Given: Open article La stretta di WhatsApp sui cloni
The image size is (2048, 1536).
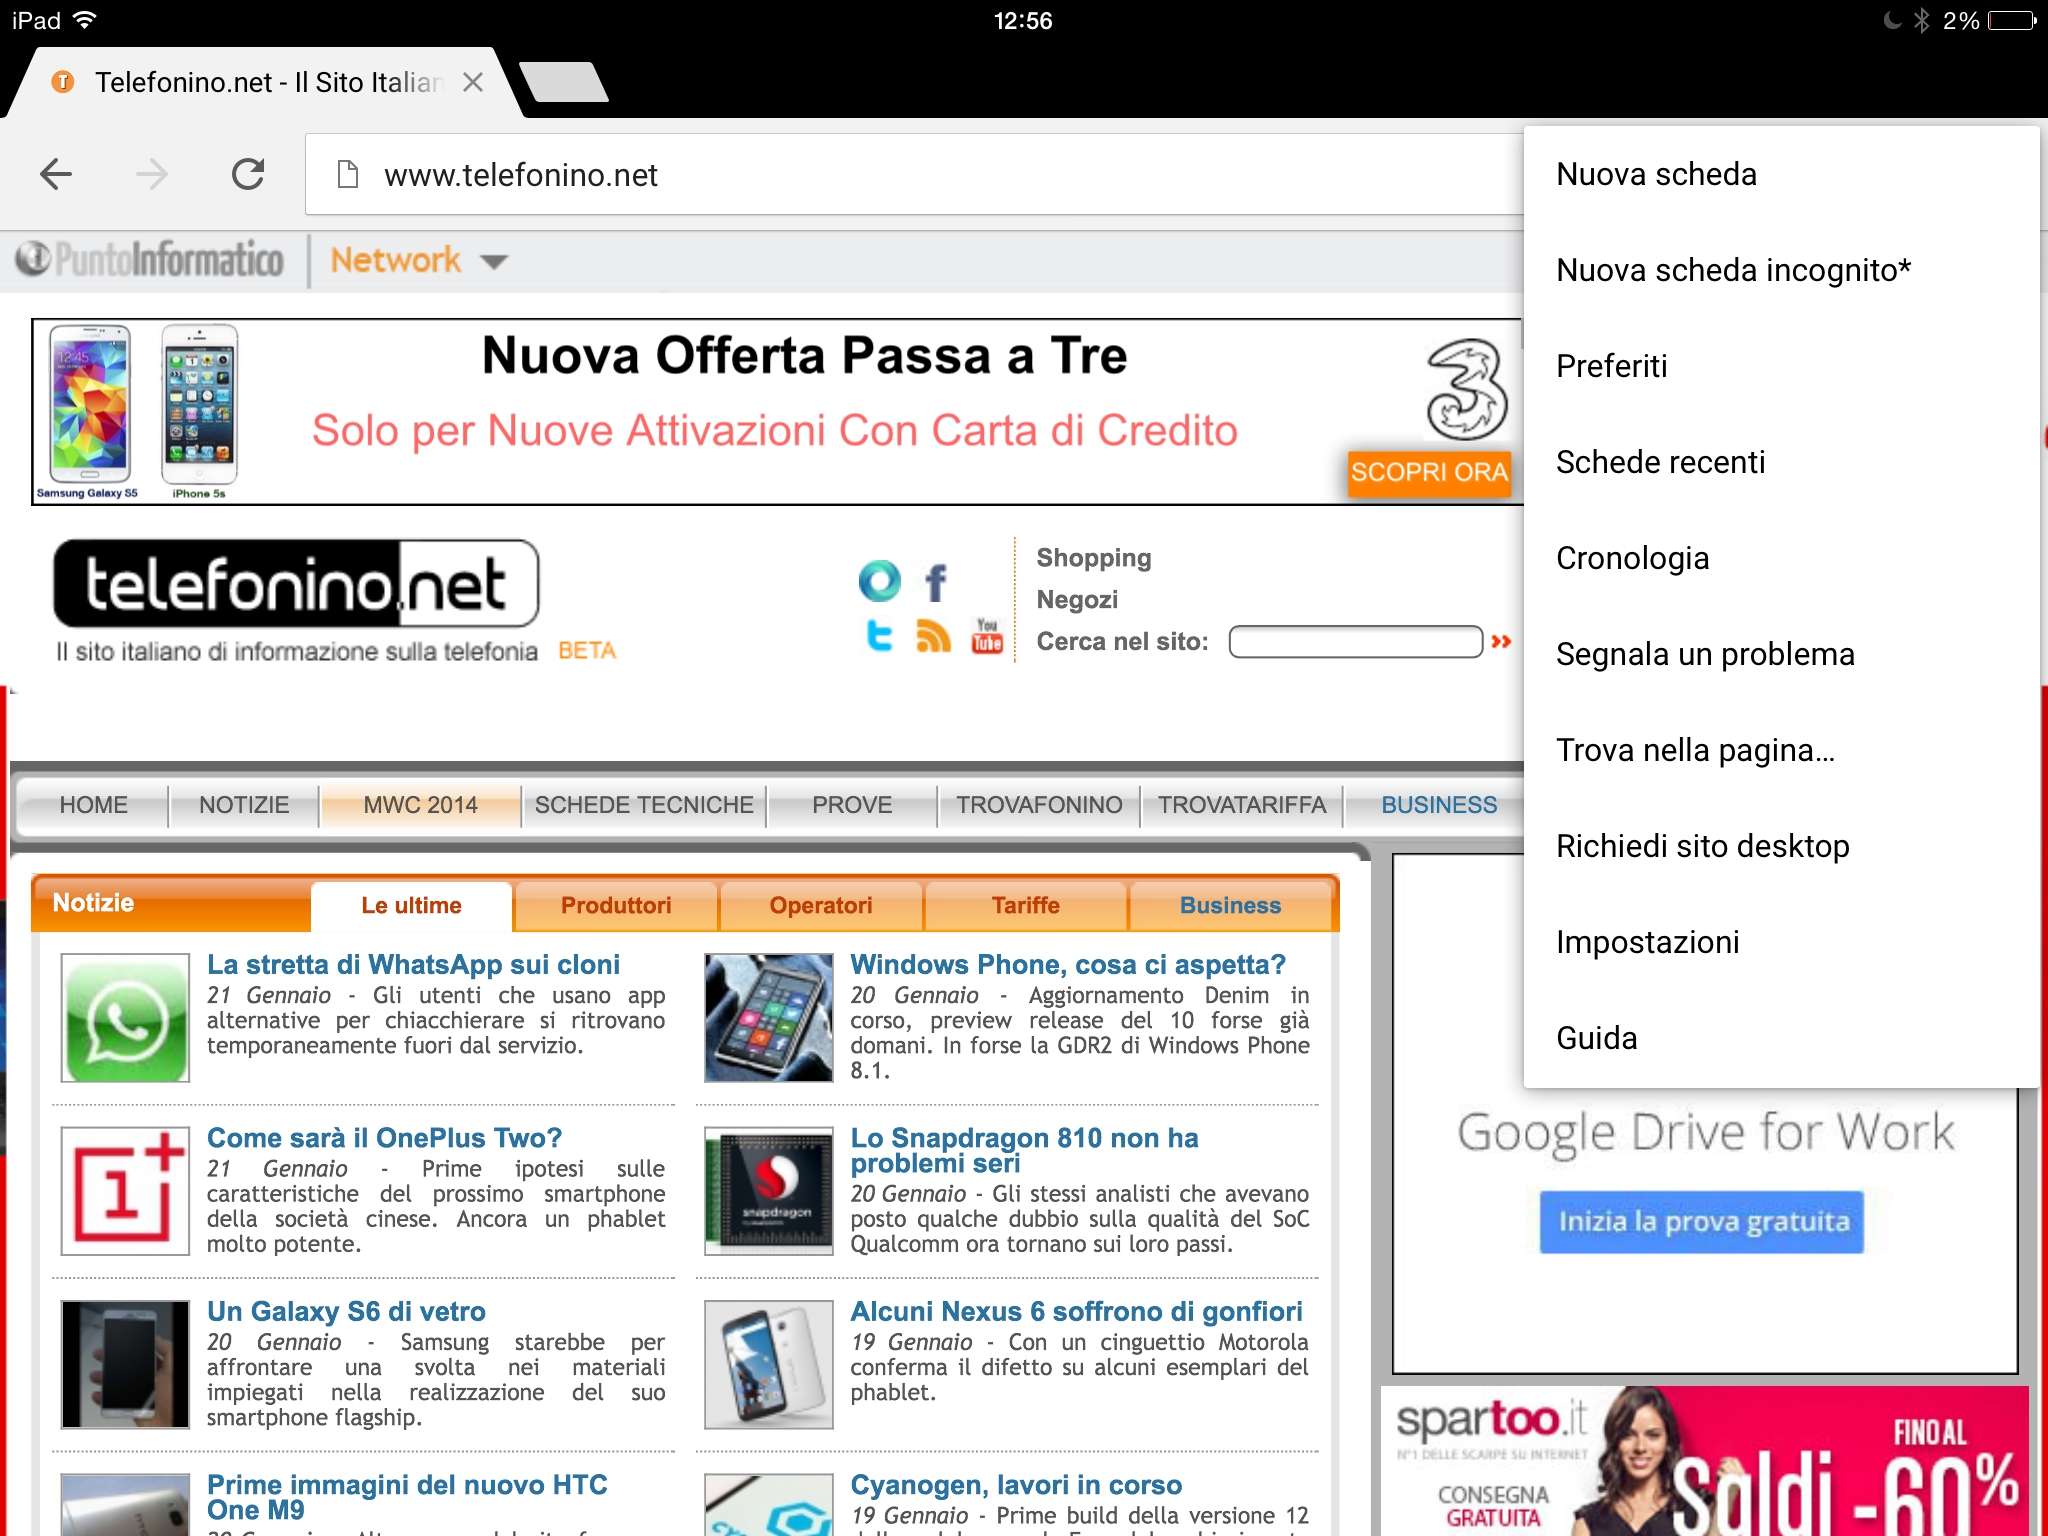Looking at the screenshot, I should (413, 964).
